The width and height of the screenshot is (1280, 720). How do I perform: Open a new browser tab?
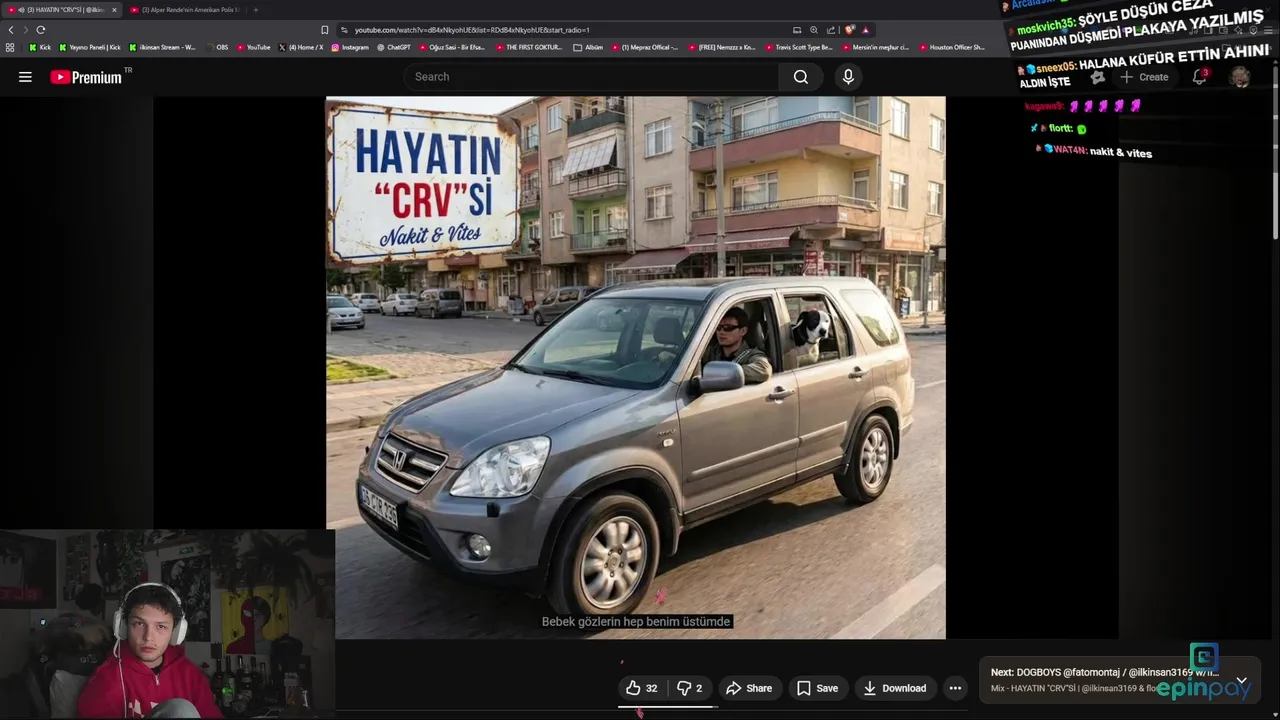pyautogui.click(x=255, y=10)
